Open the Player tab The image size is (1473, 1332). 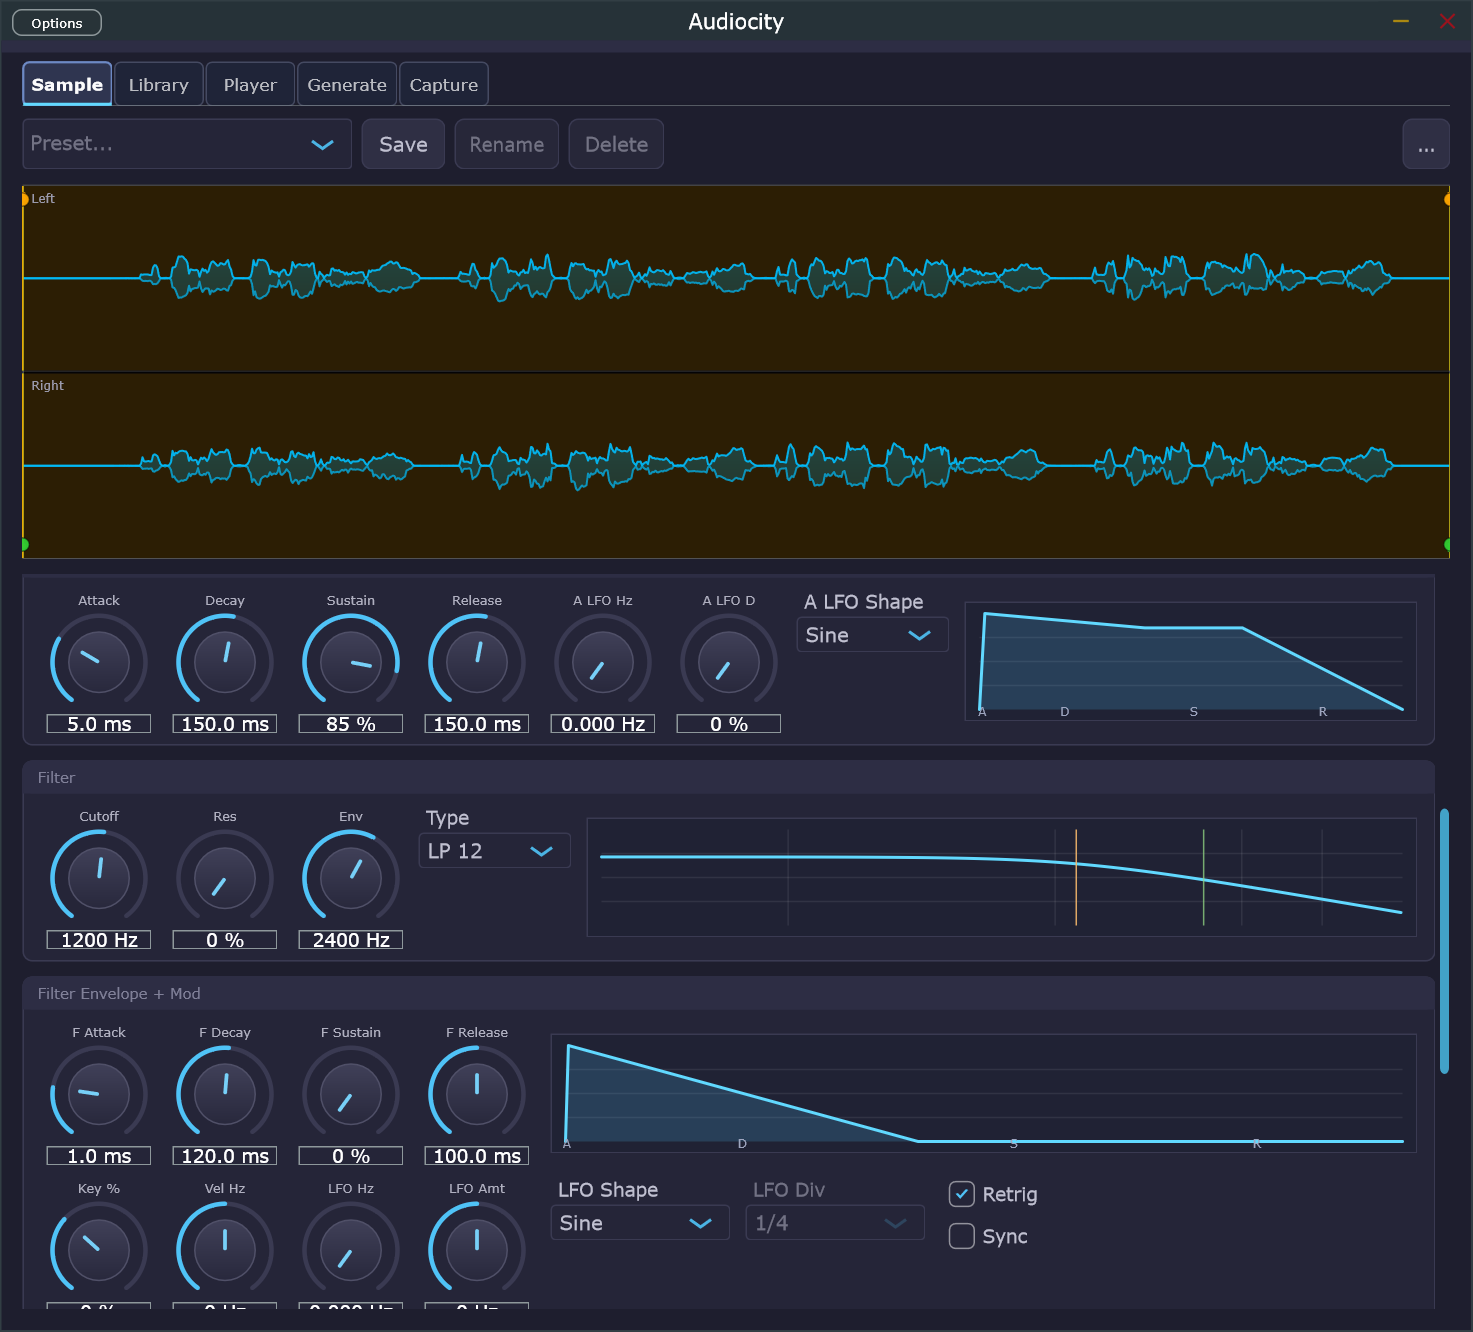250,84
